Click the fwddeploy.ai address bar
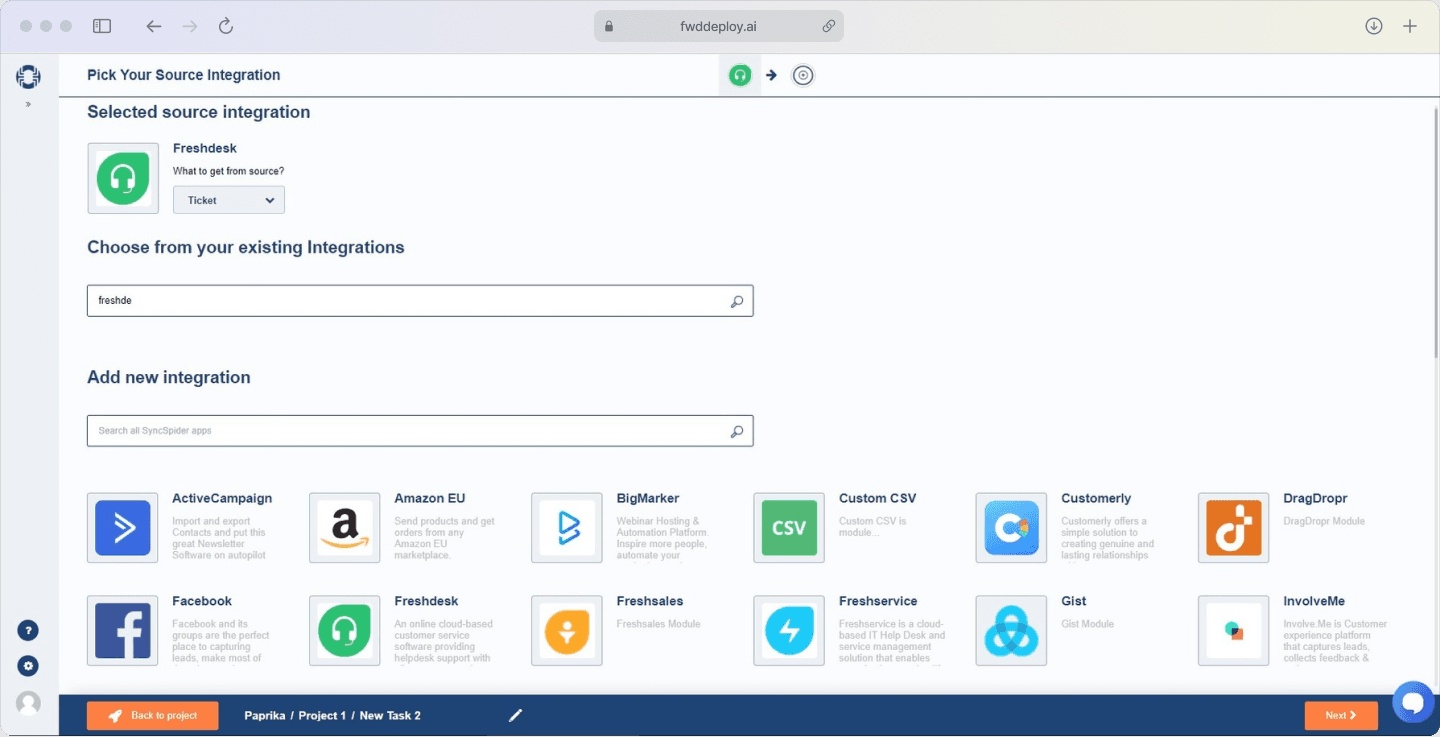The width and height of the screenshot is (1440, 737). 719,27
